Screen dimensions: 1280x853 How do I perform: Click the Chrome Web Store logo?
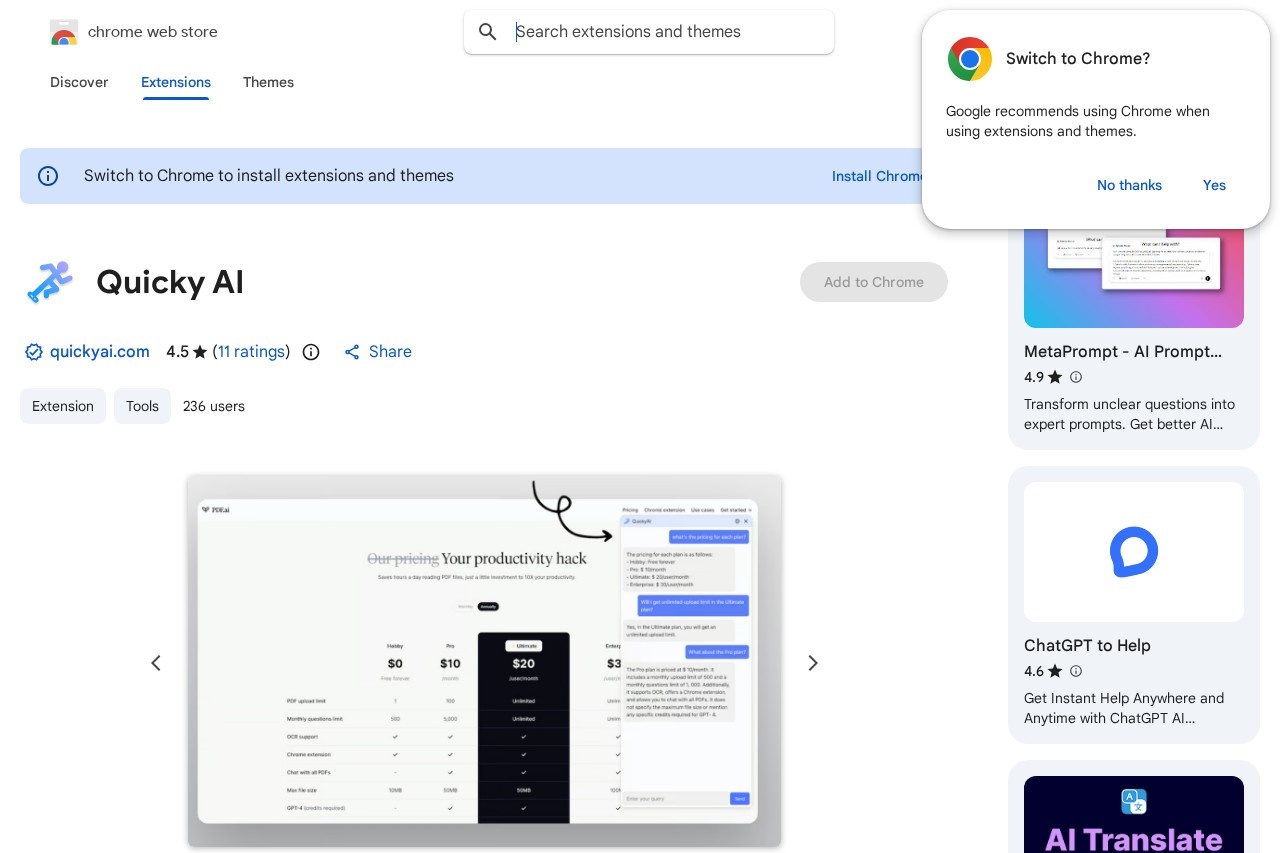[63, 32]
